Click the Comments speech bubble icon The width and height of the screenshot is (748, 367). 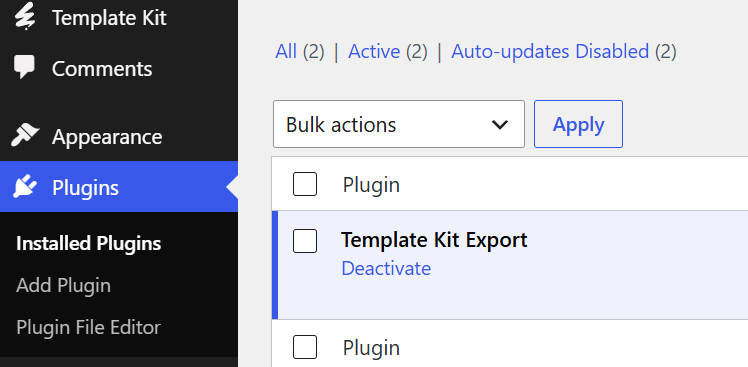pos(24,68)
